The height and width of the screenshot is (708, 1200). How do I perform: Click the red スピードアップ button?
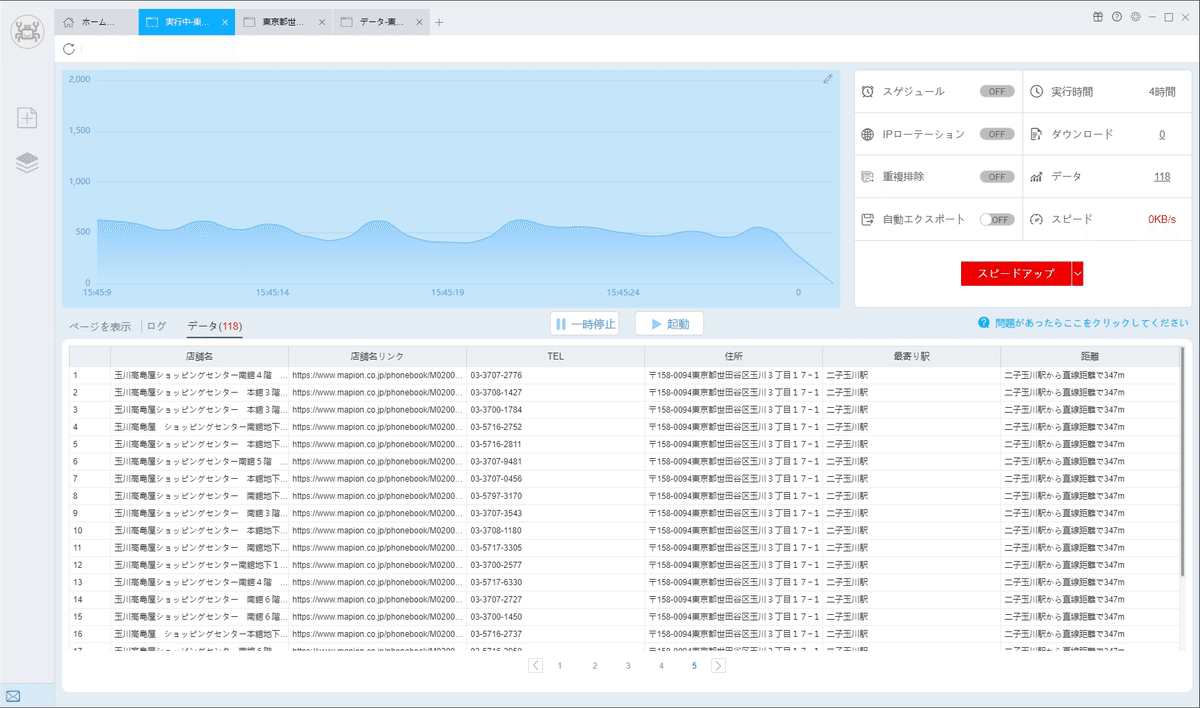click(1015, 274)
